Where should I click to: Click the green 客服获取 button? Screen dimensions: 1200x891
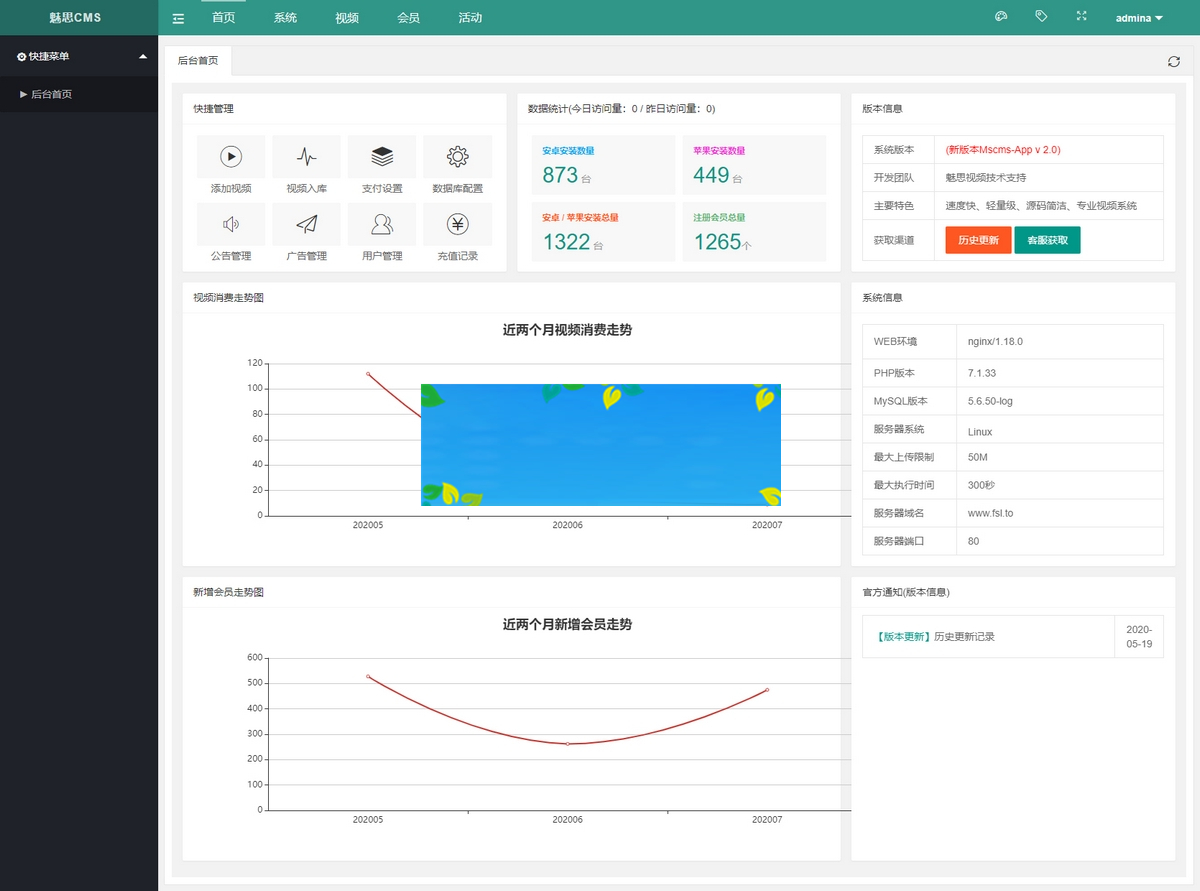pyautogui.click(x=1047, y=240)
